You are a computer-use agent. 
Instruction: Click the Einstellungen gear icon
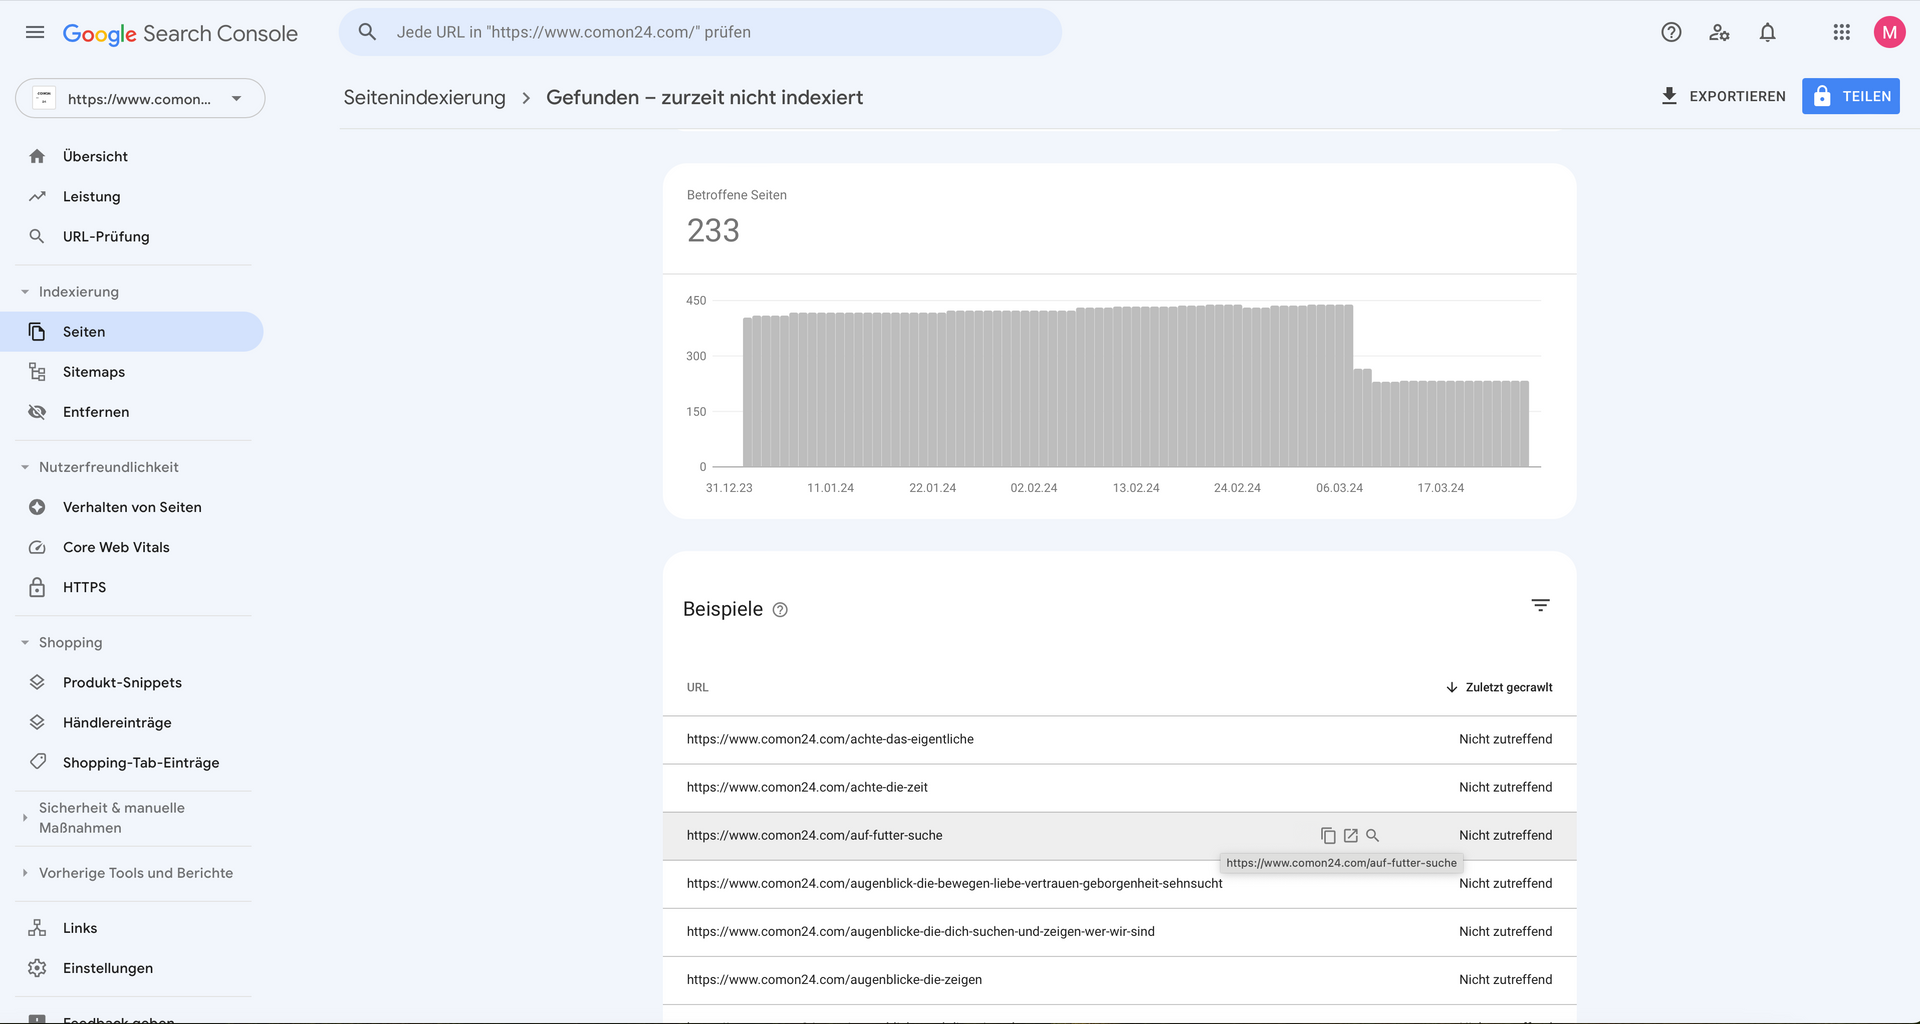(37, 968)
